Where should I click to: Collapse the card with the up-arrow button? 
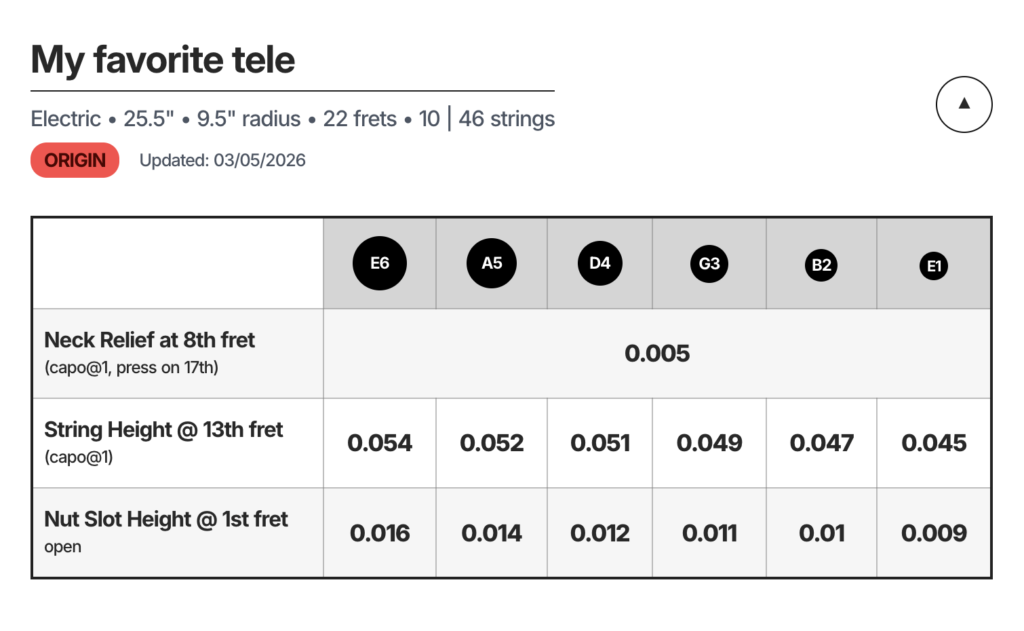(964, 103)
